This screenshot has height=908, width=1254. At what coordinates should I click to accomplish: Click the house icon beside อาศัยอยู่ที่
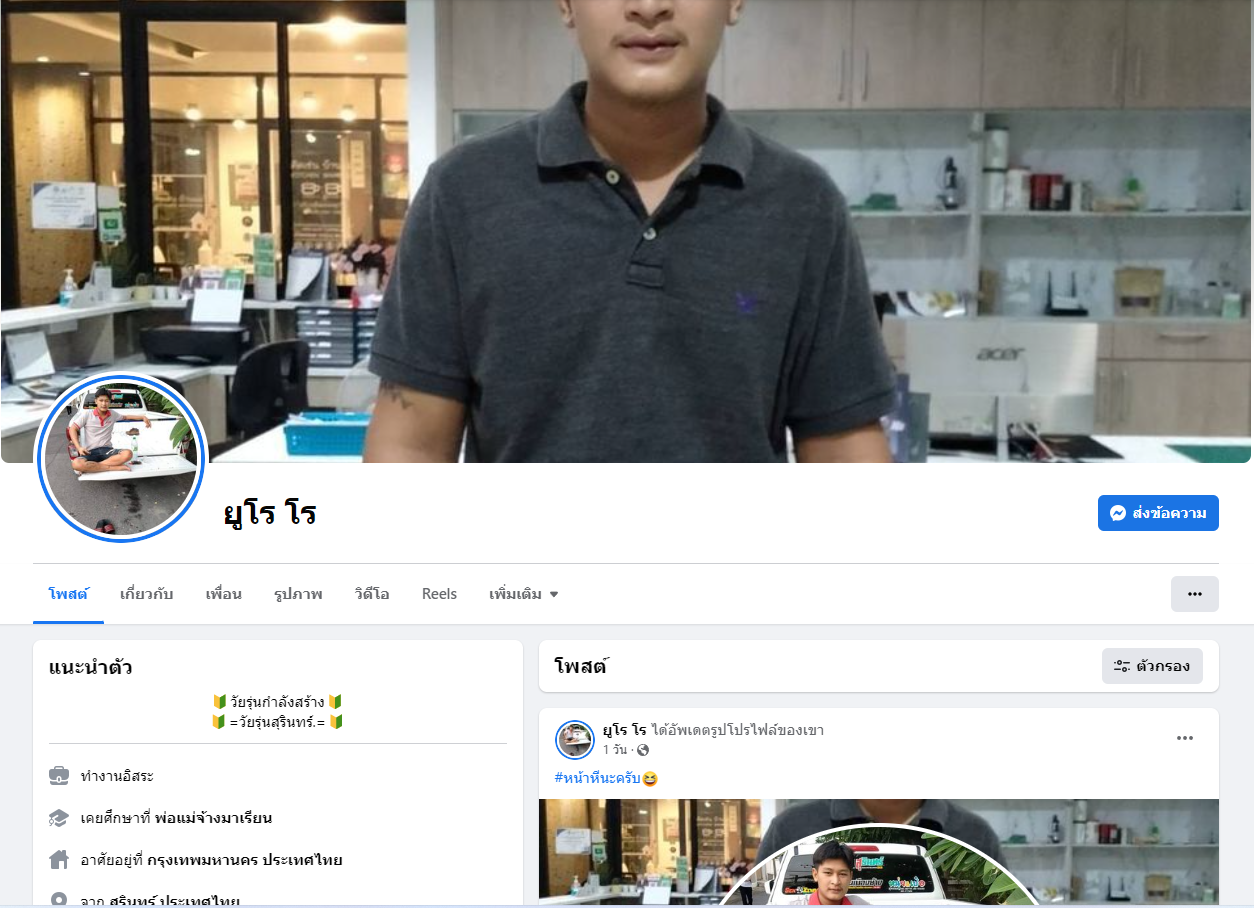coord(59,860)
